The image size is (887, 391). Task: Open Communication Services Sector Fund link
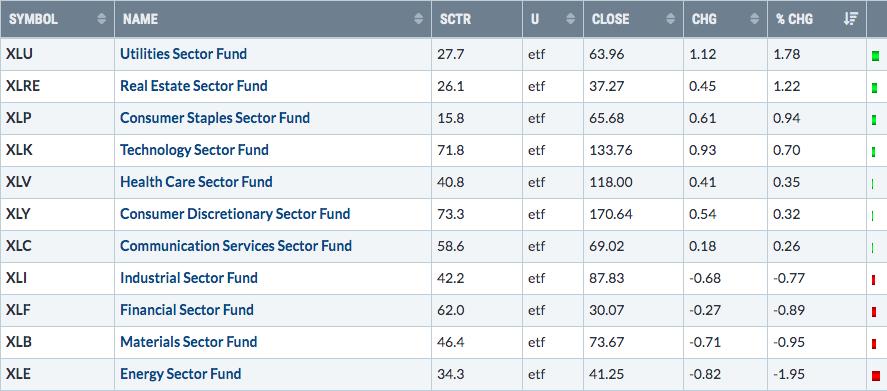click(236, 246)
